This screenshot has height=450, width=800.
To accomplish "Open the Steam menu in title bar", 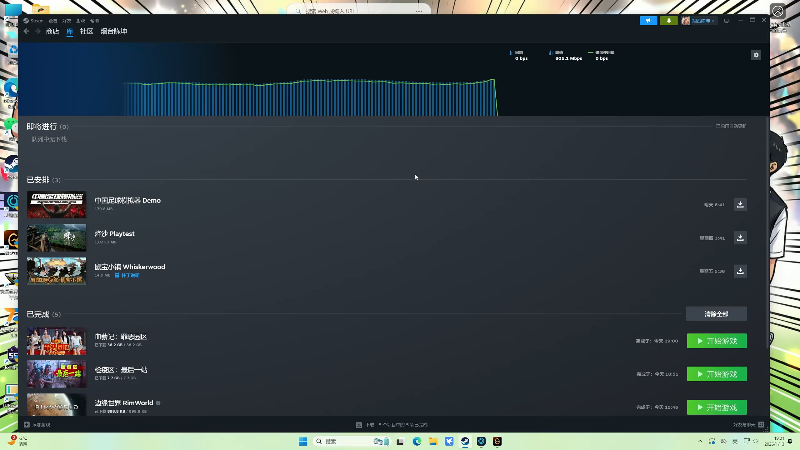I will pos(33,21).
